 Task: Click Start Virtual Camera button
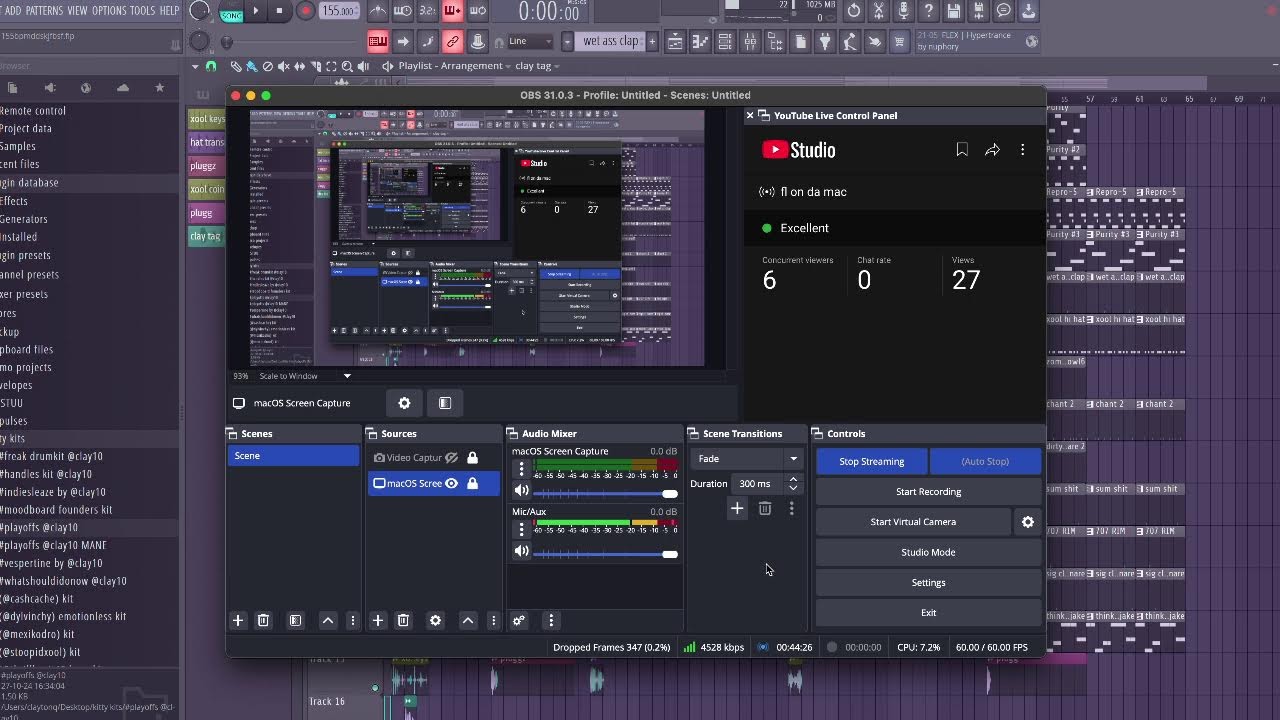[913, 522]
